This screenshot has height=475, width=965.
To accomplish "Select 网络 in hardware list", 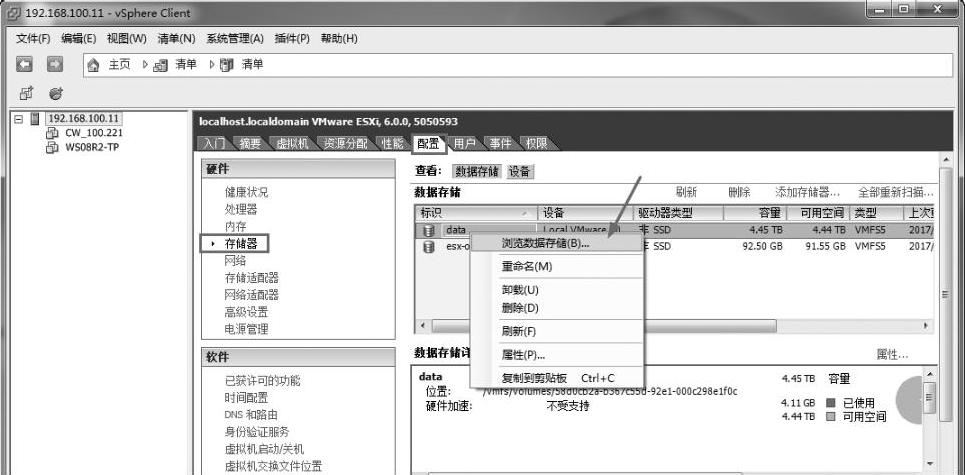I will [235, 260].
